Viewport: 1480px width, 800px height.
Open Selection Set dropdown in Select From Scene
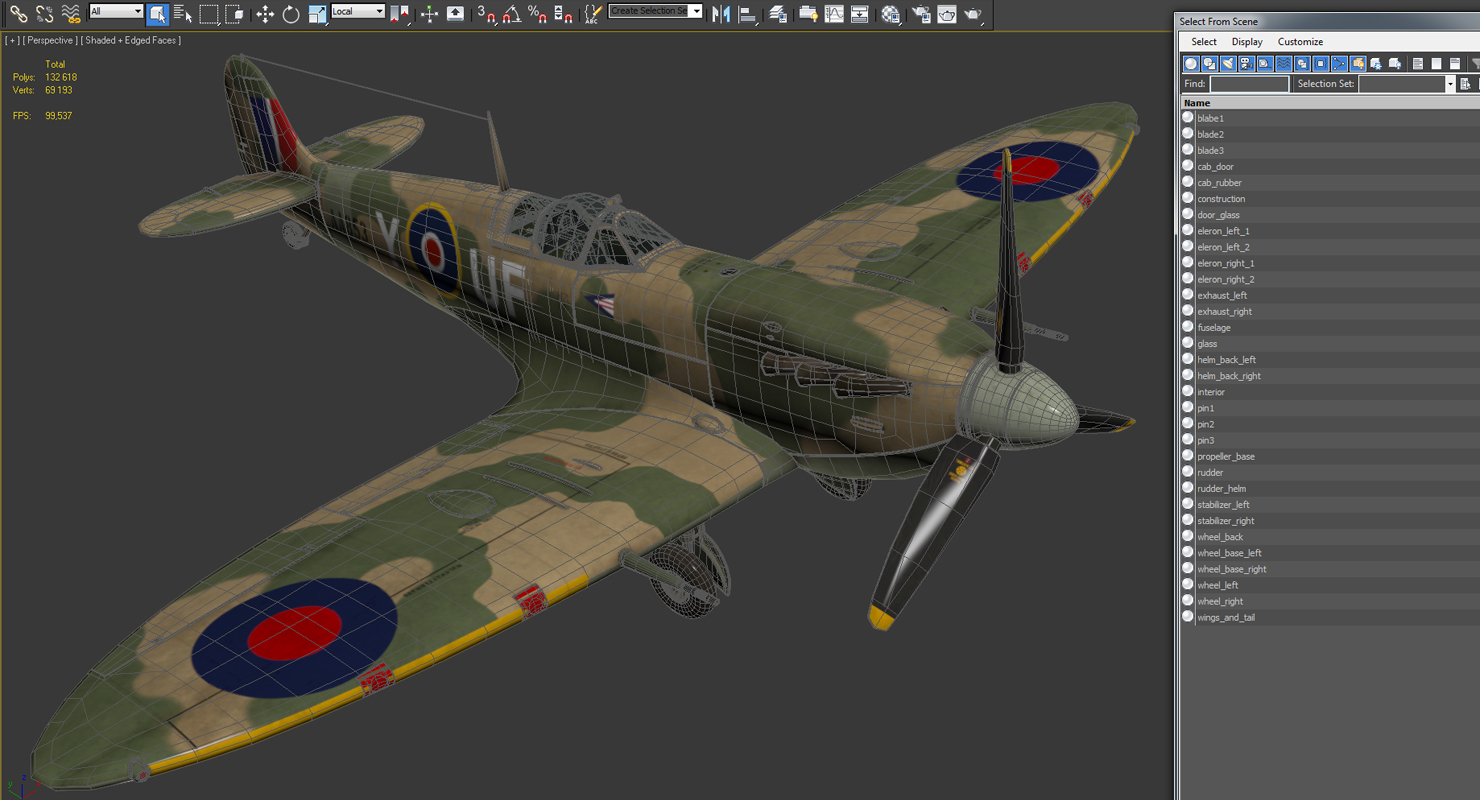(1406, 84)
